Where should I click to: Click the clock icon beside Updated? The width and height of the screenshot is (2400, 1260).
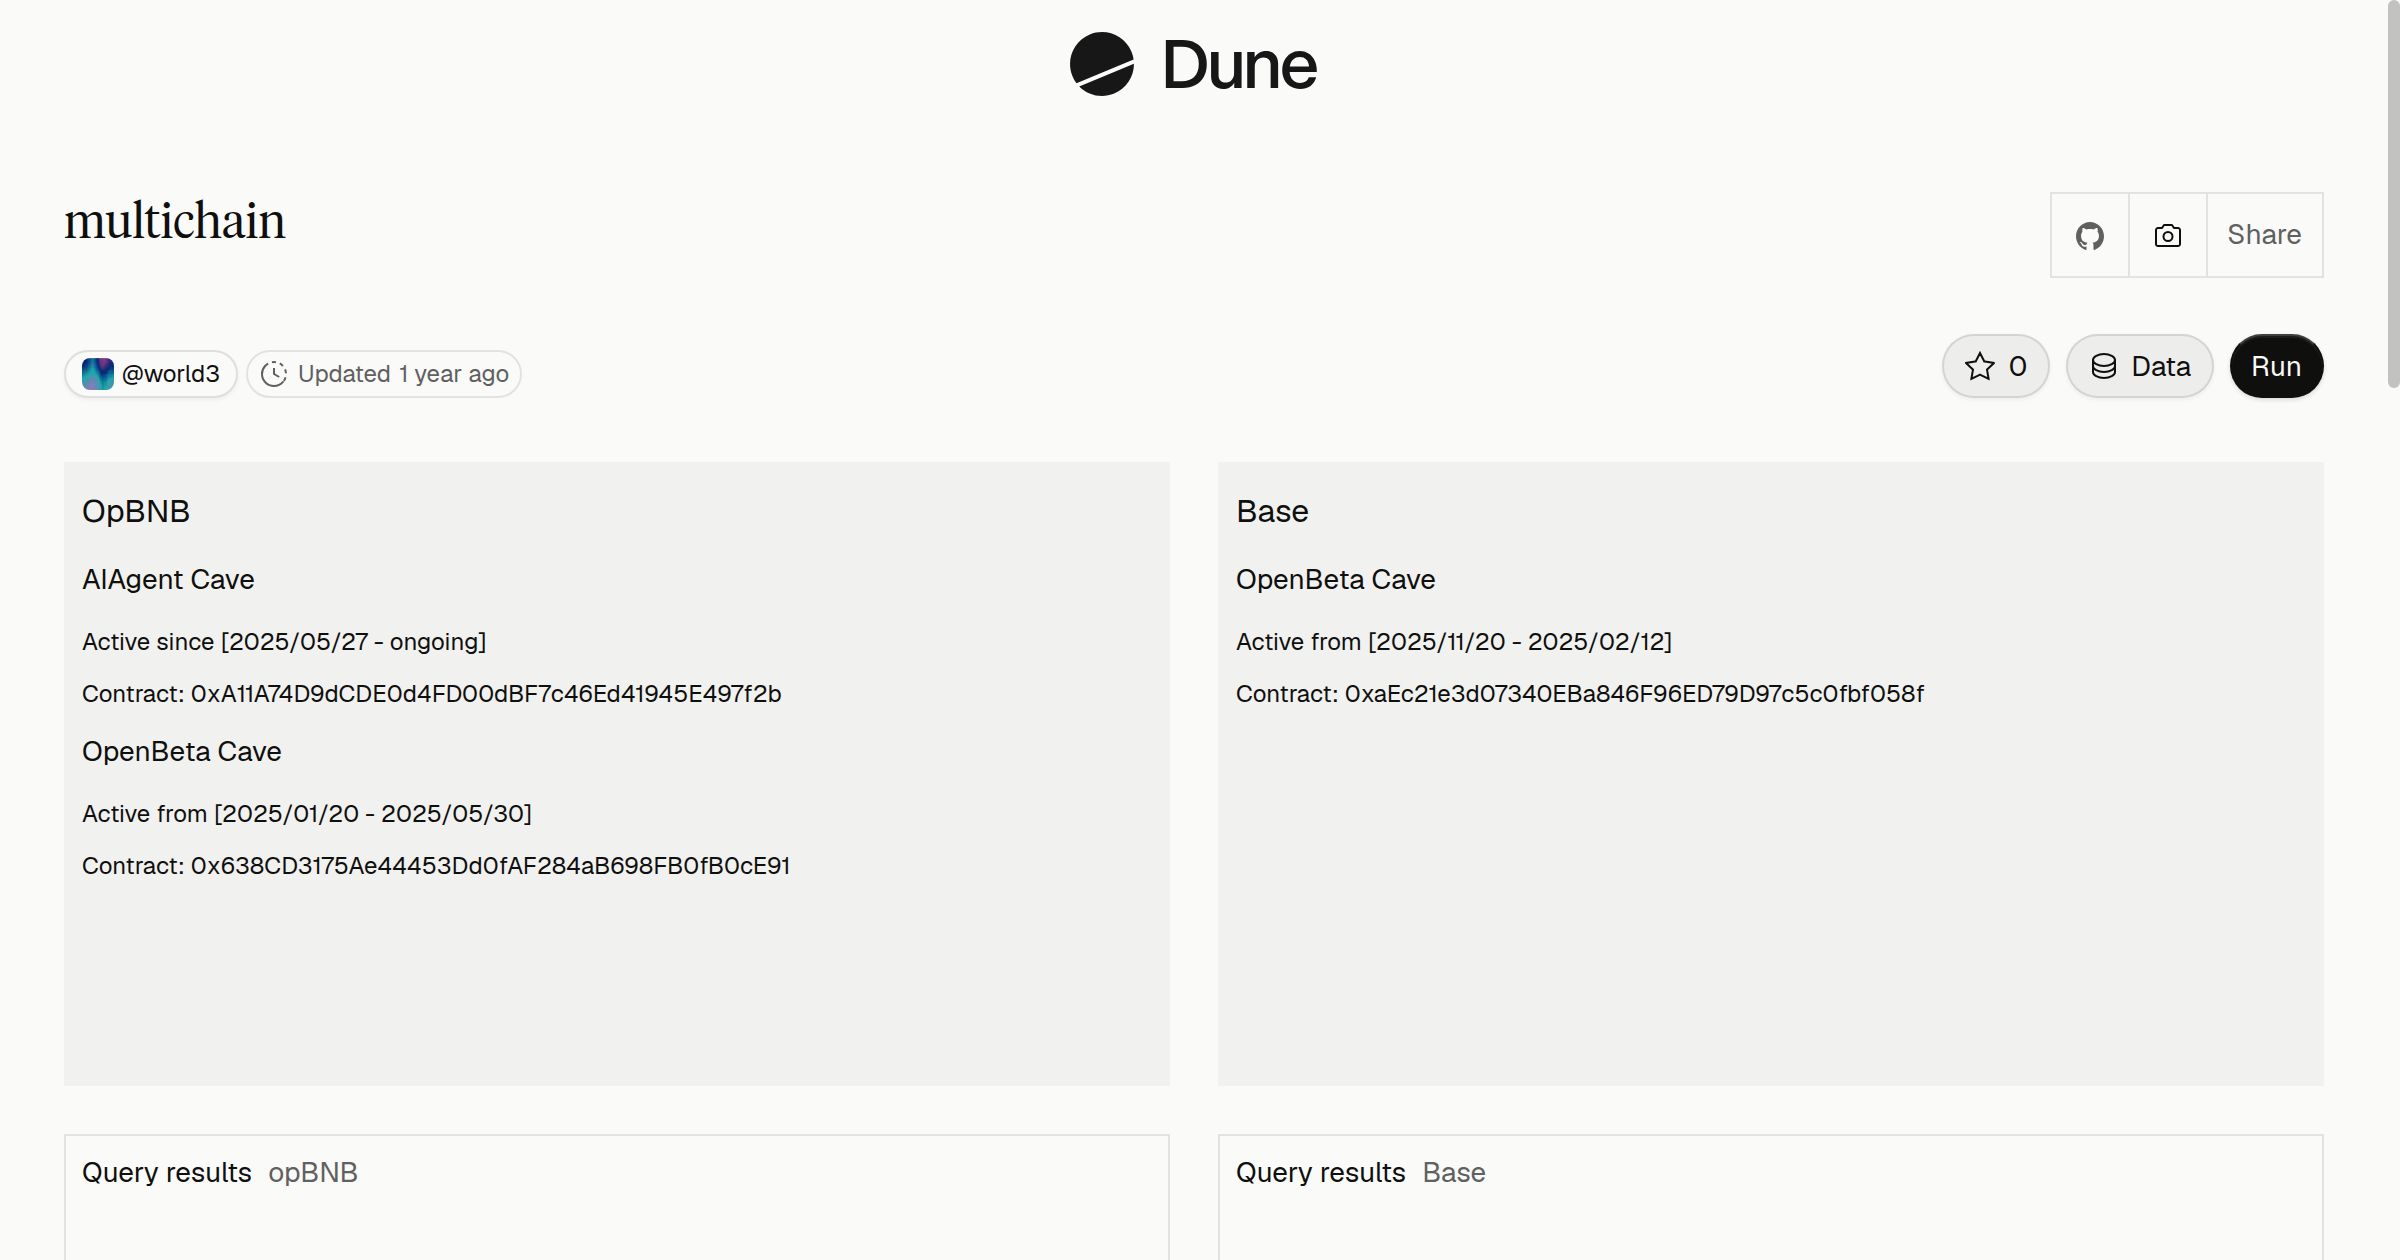[274, 374]
